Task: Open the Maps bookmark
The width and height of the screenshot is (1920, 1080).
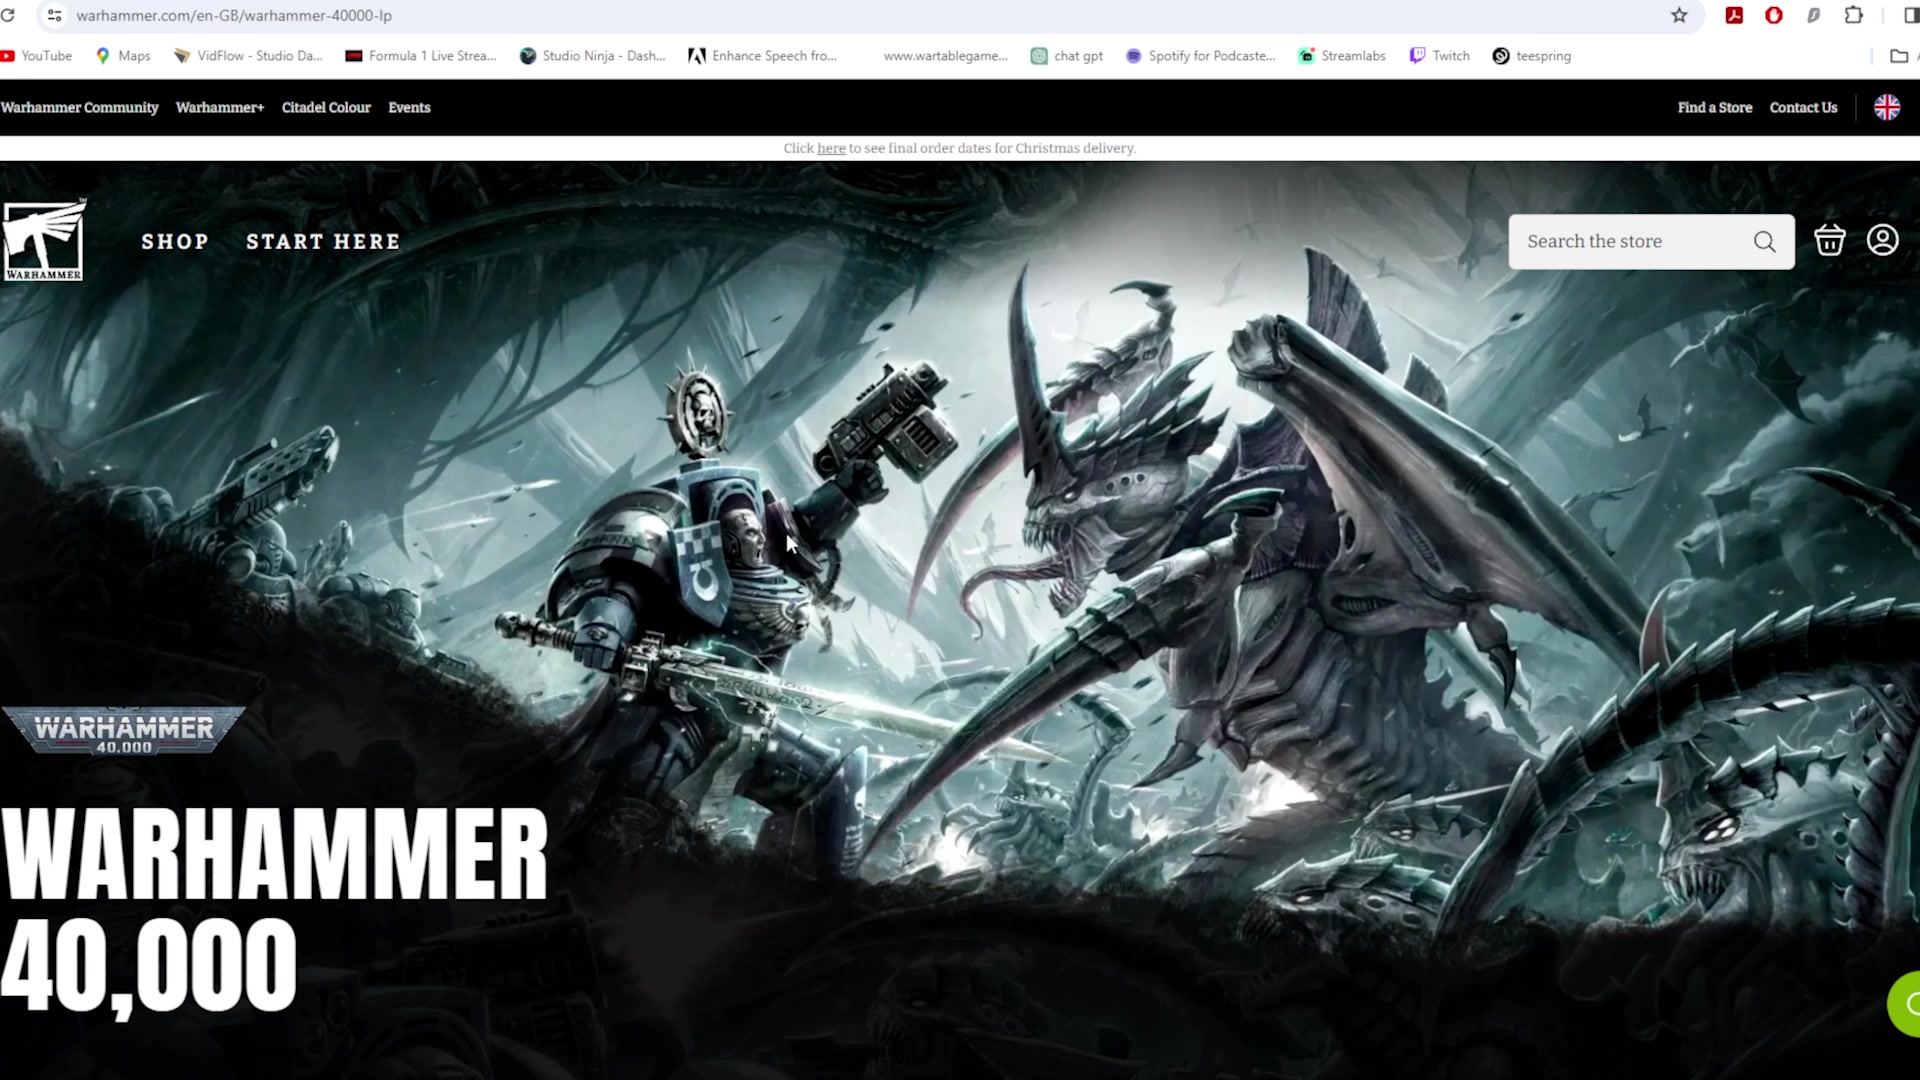Action: point(123,56)
